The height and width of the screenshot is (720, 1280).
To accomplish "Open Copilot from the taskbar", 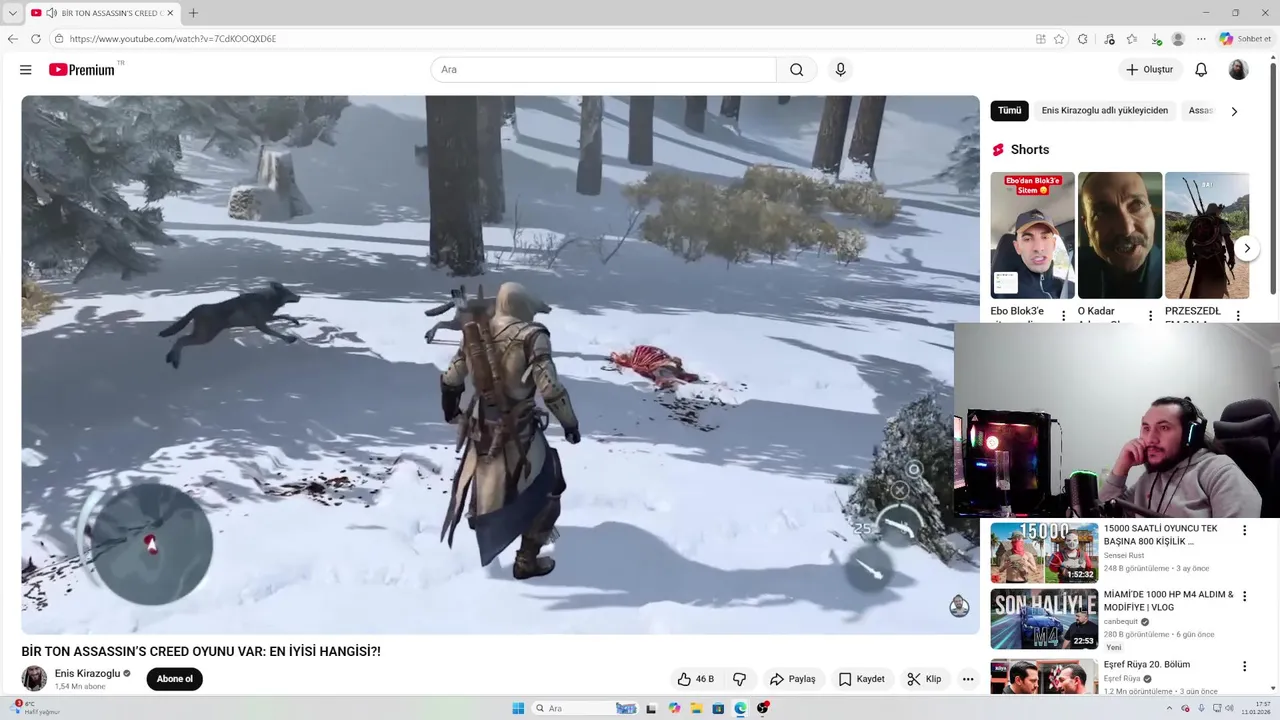I will pos(674,708).
